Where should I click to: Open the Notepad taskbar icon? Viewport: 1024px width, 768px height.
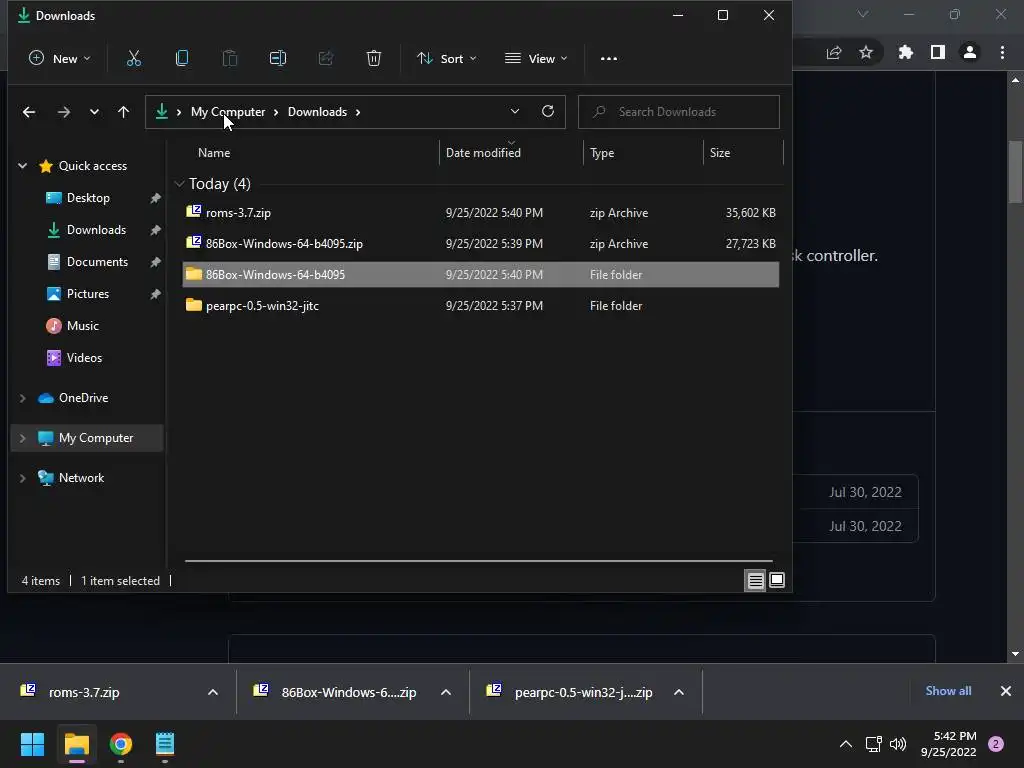(x=165, y=744)
